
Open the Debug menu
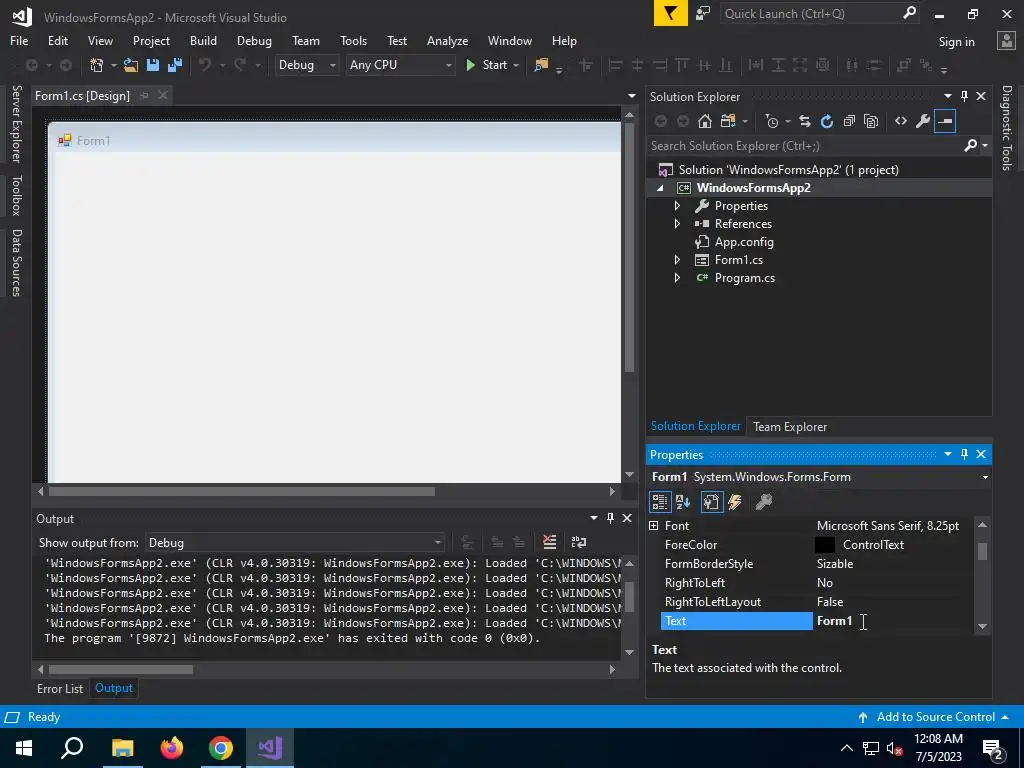coord(254,40)
